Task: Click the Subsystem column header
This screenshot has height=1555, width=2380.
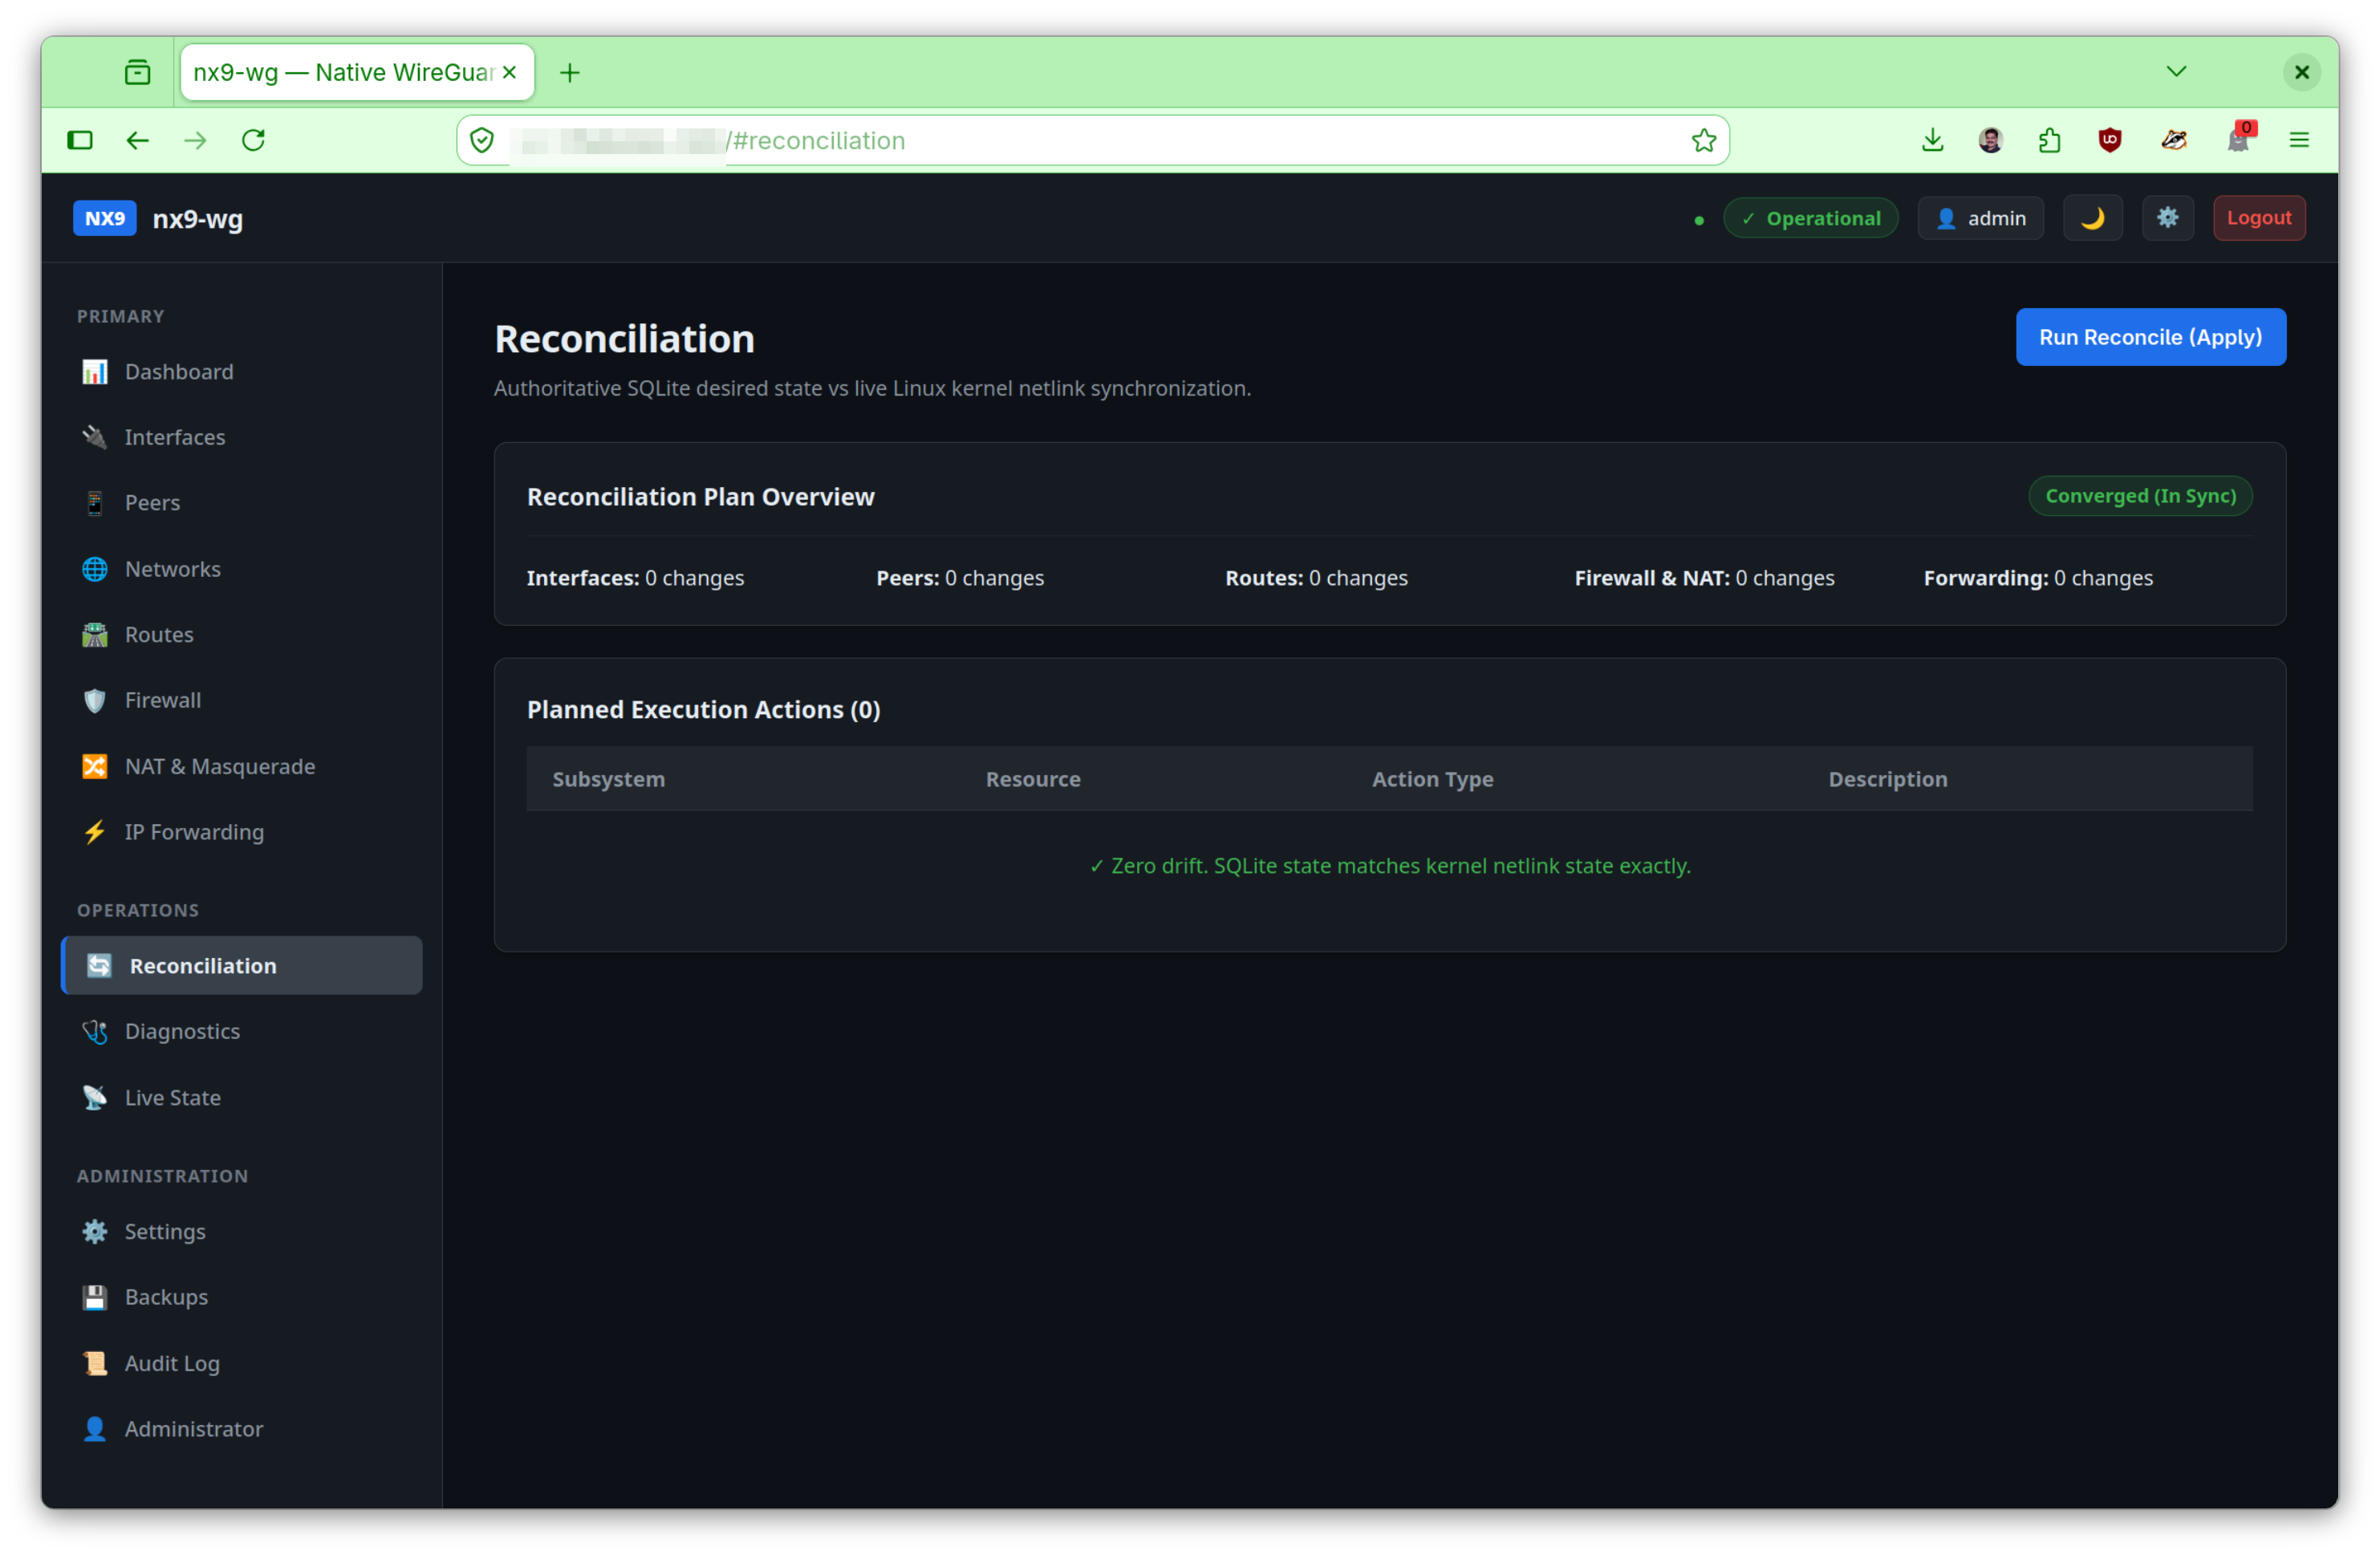Action: point(608,779)
